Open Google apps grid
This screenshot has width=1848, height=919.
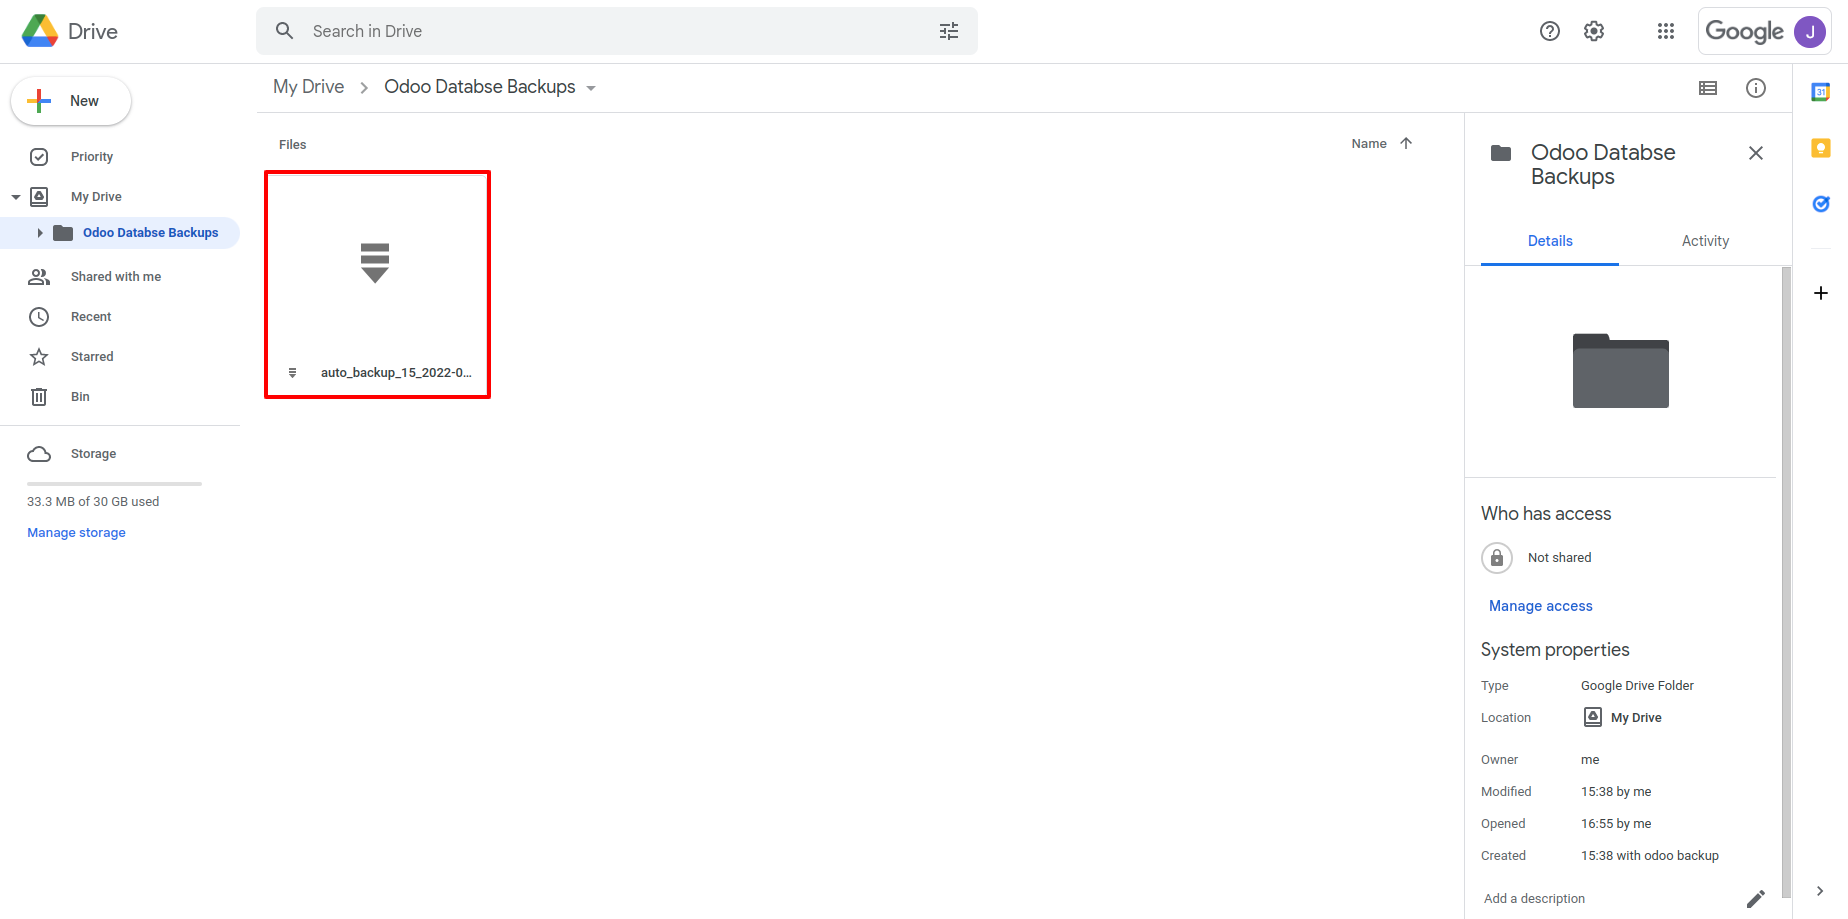pos(1666,31)
